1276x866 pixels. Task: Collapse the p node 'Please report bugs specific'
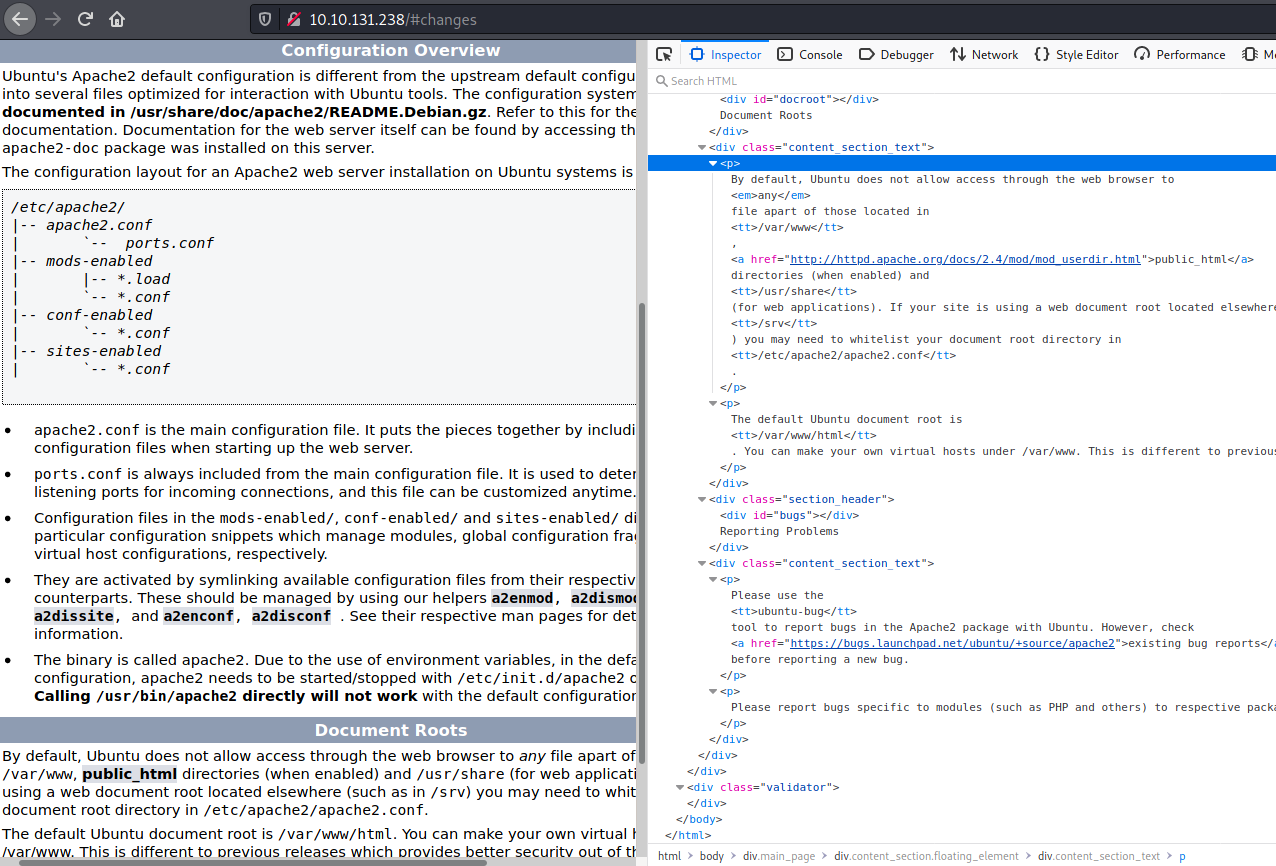[713, 691]
